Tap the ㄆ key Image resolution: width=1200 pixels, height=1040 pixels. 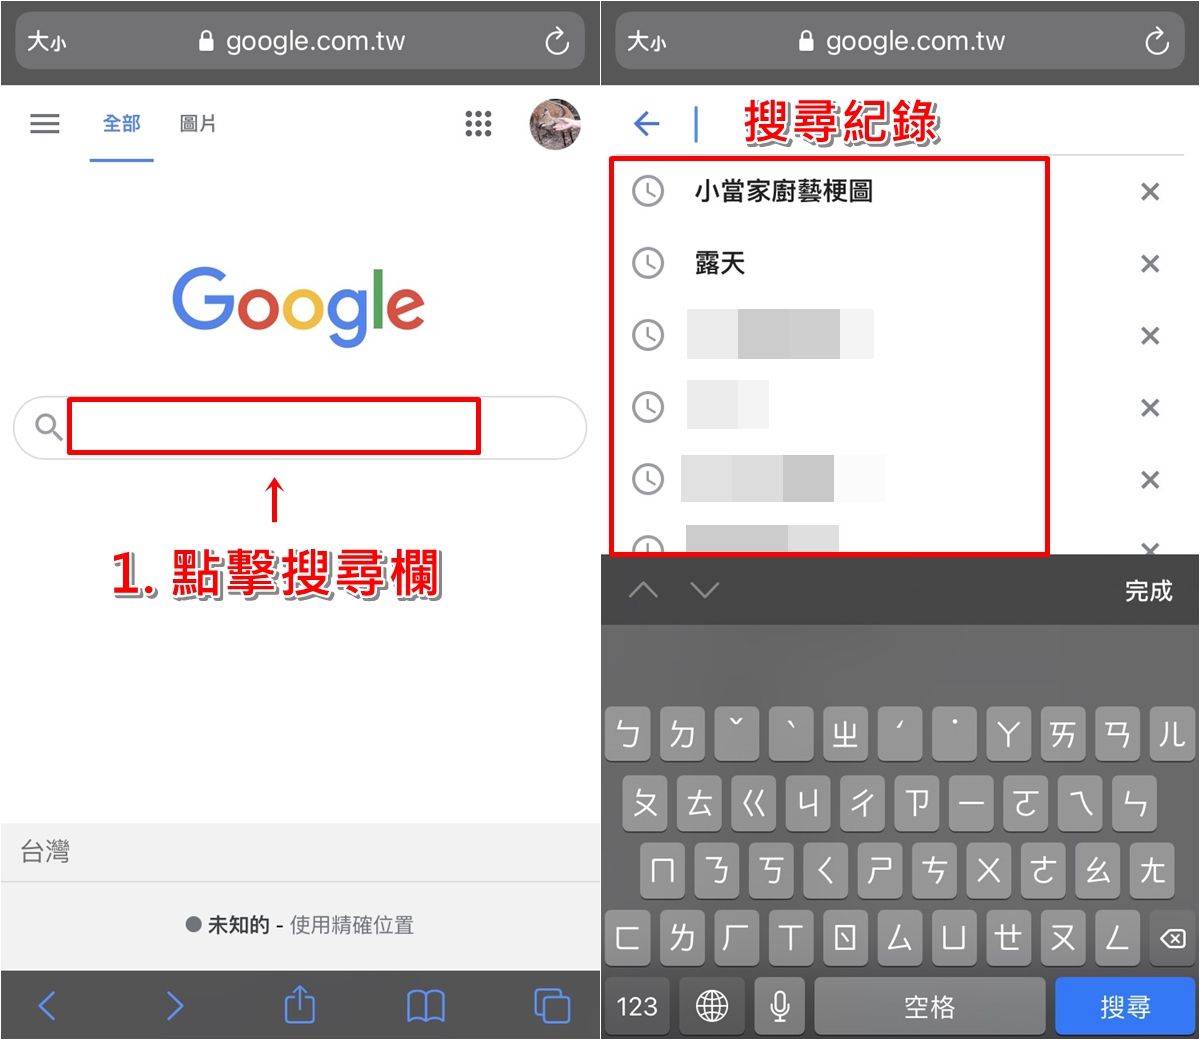click(645, 803)
